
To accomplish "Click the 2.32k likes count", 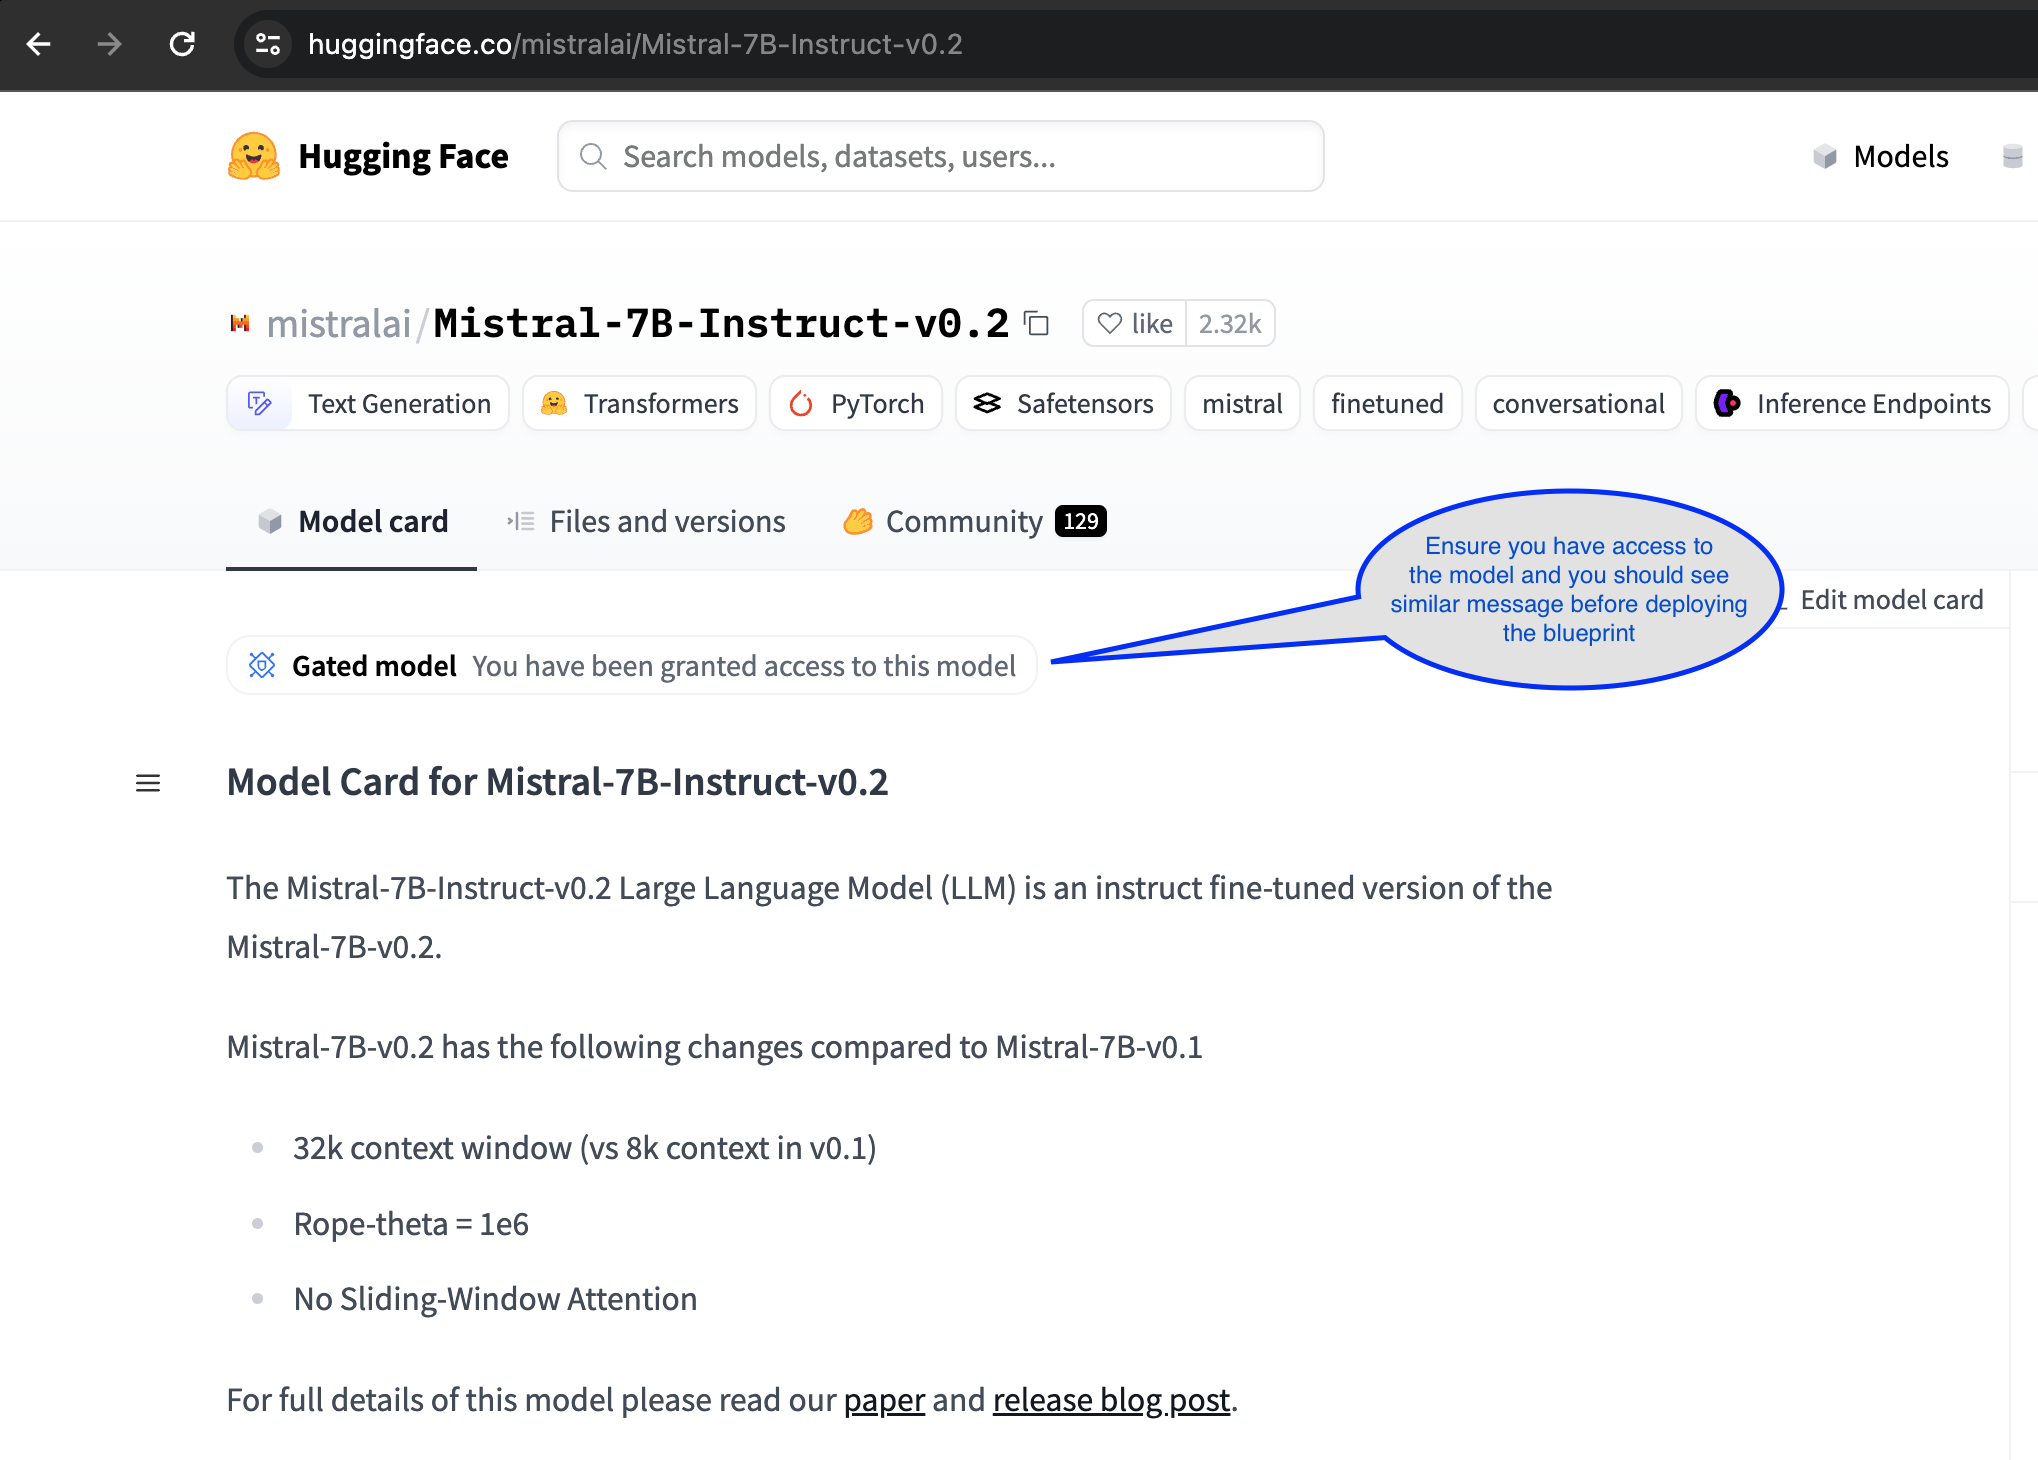I will 1230,324.
